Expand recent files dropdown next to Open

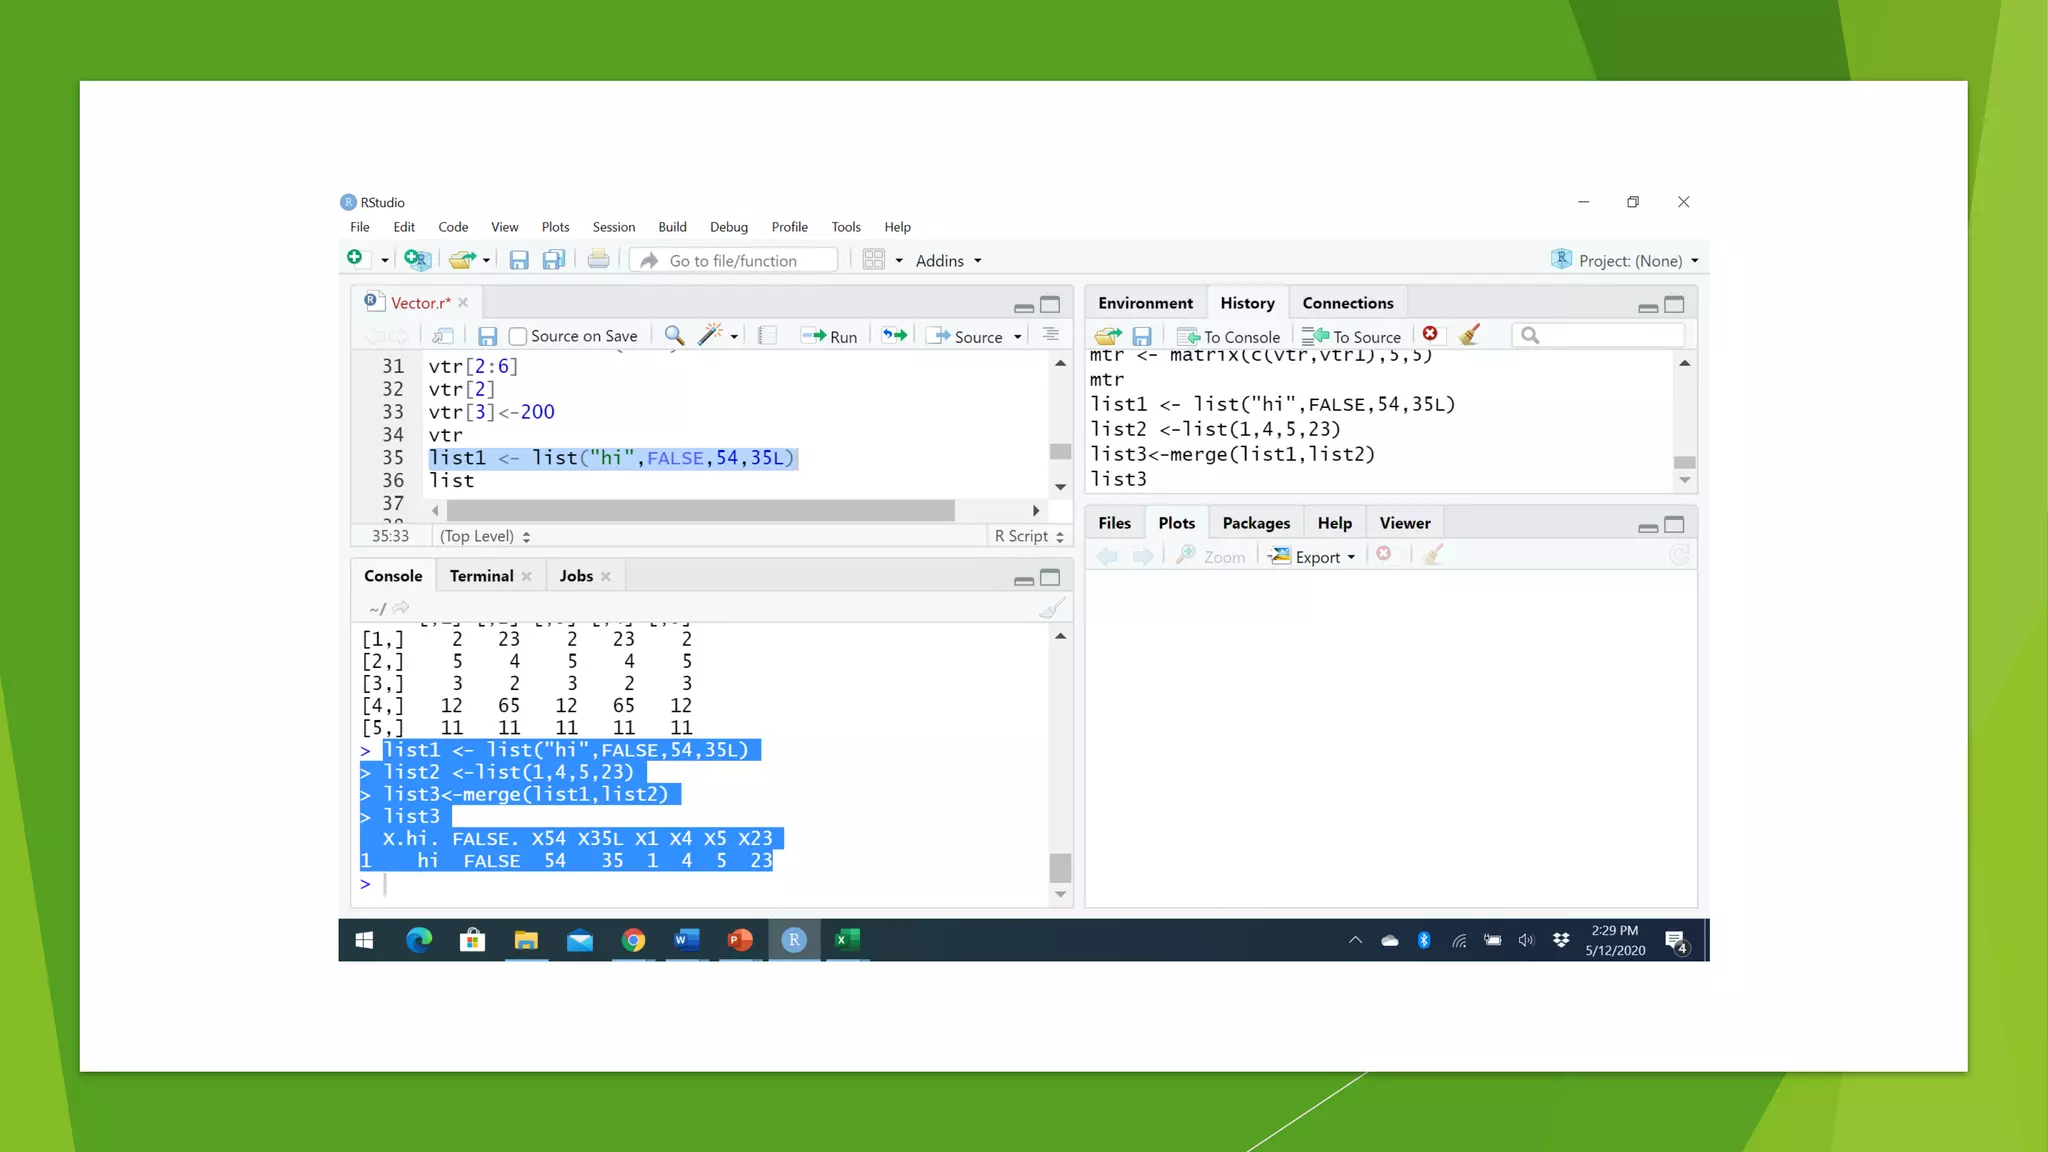486,261
